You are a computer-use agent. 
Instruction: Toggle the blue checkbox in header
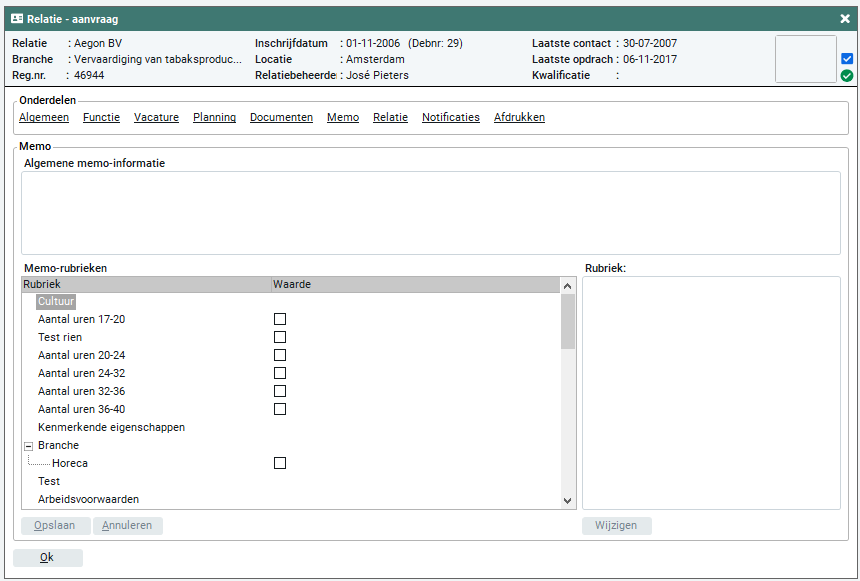pyautogui.click(x=847, y=59)
